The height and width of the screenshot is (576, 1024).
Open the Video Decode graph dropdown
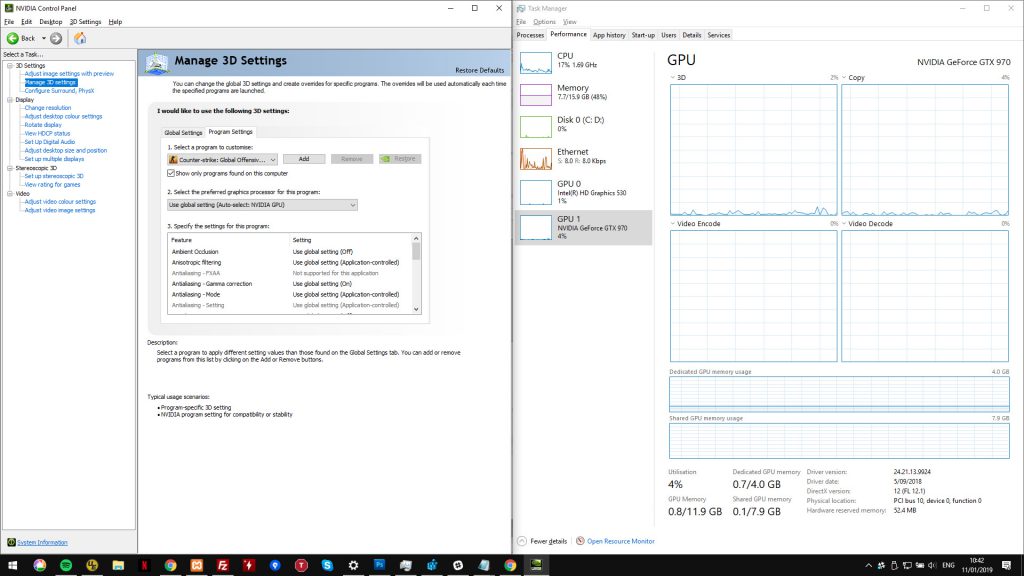(x=844, y=224)
